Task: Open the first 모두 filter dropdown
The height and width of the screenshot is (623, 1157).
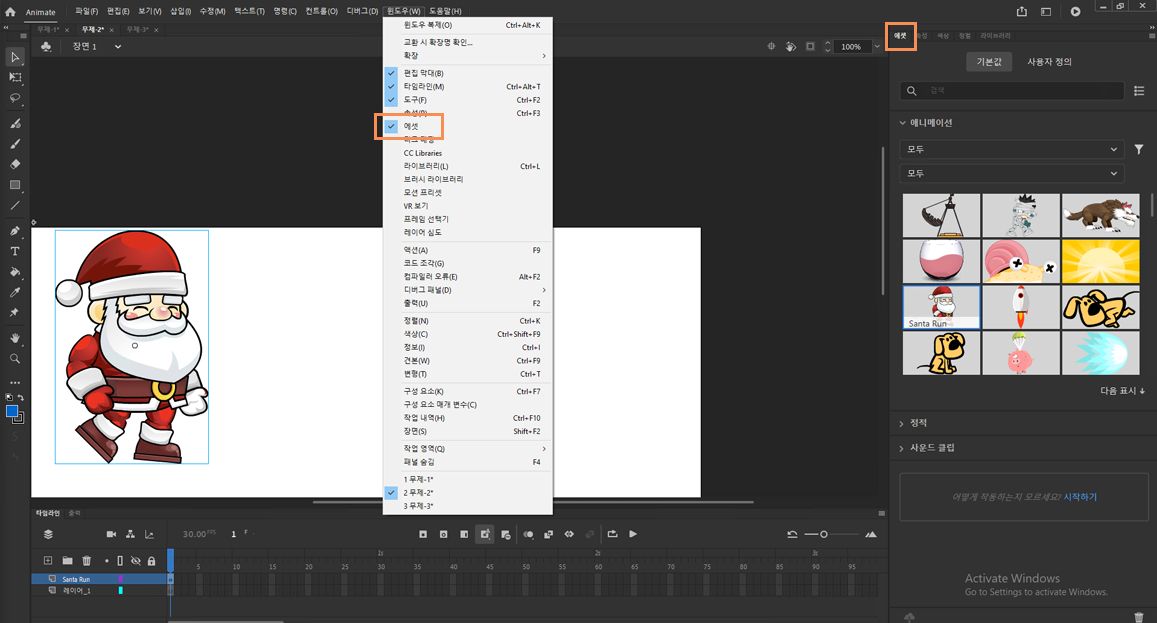Action: [1012, 149]
